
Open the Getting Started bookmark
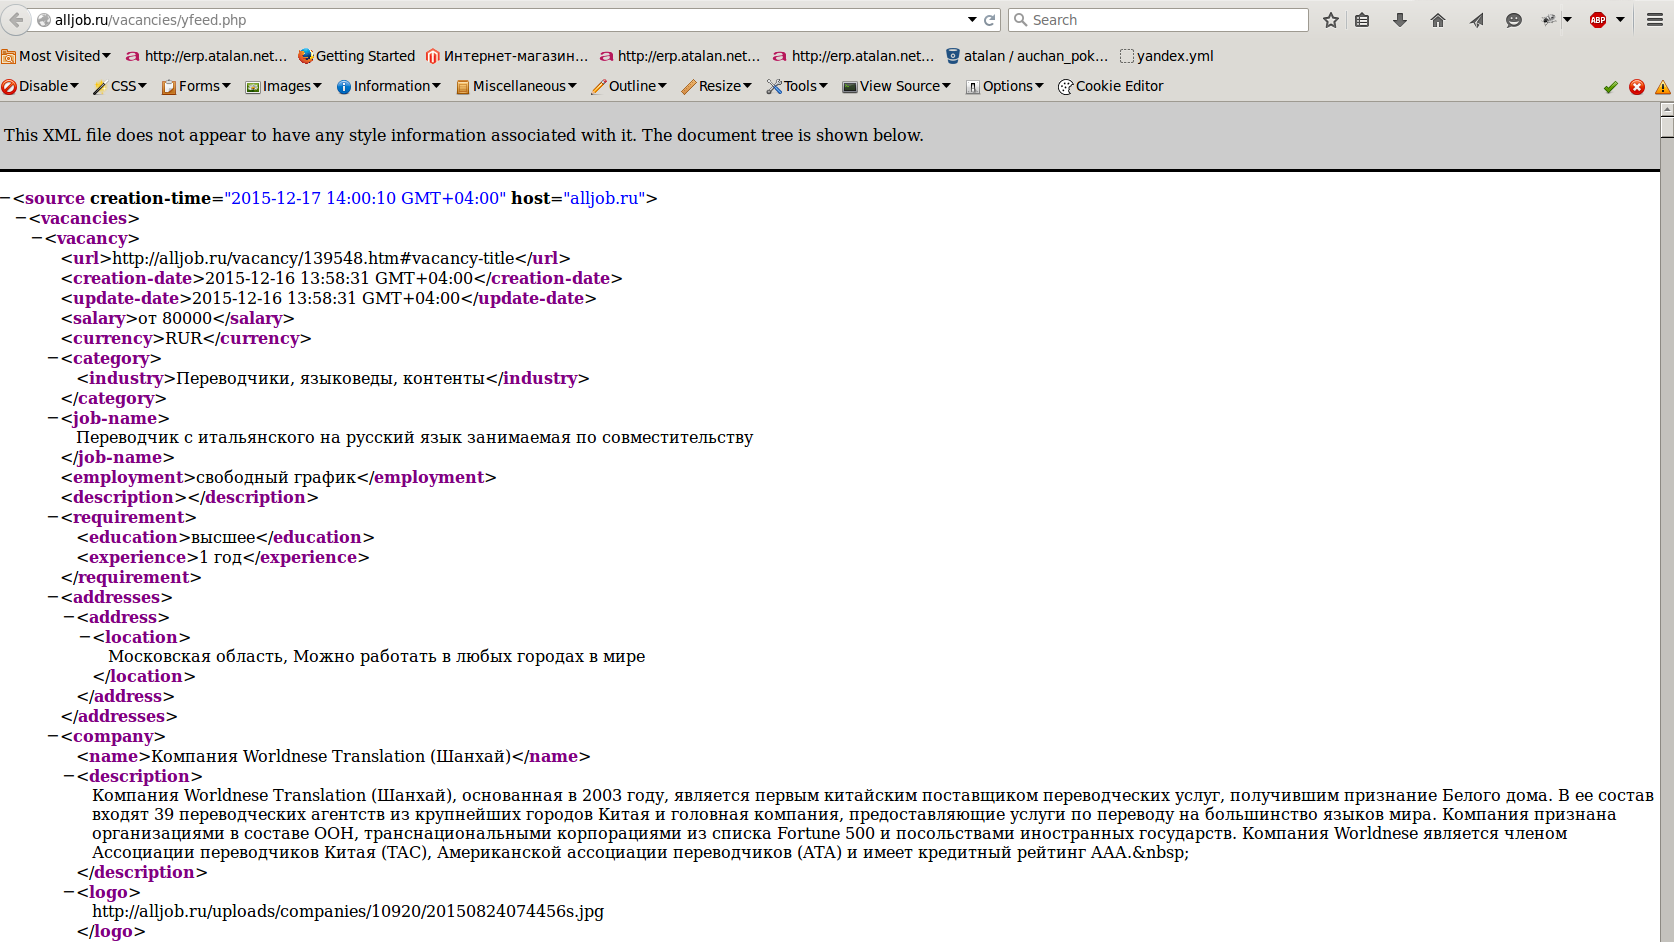[x=356, y=56]
